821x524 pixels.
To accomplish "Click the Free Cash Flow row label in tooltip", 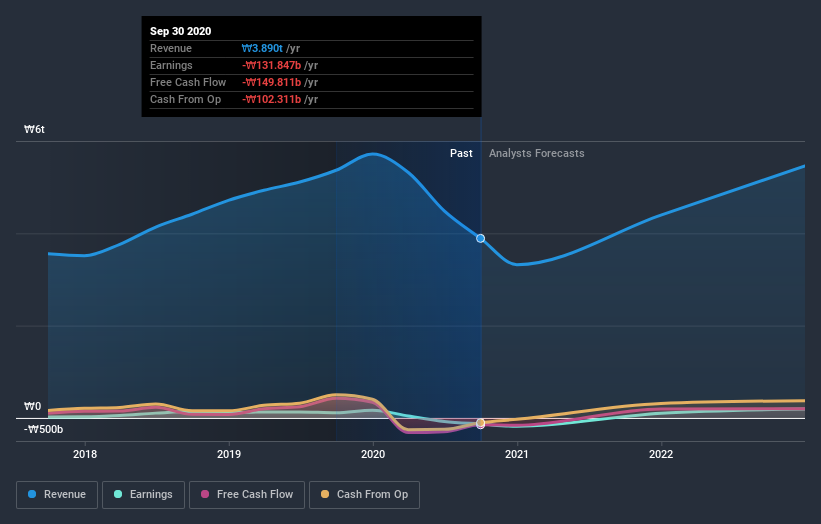I will pyautogui.click(x=188, y=82).
